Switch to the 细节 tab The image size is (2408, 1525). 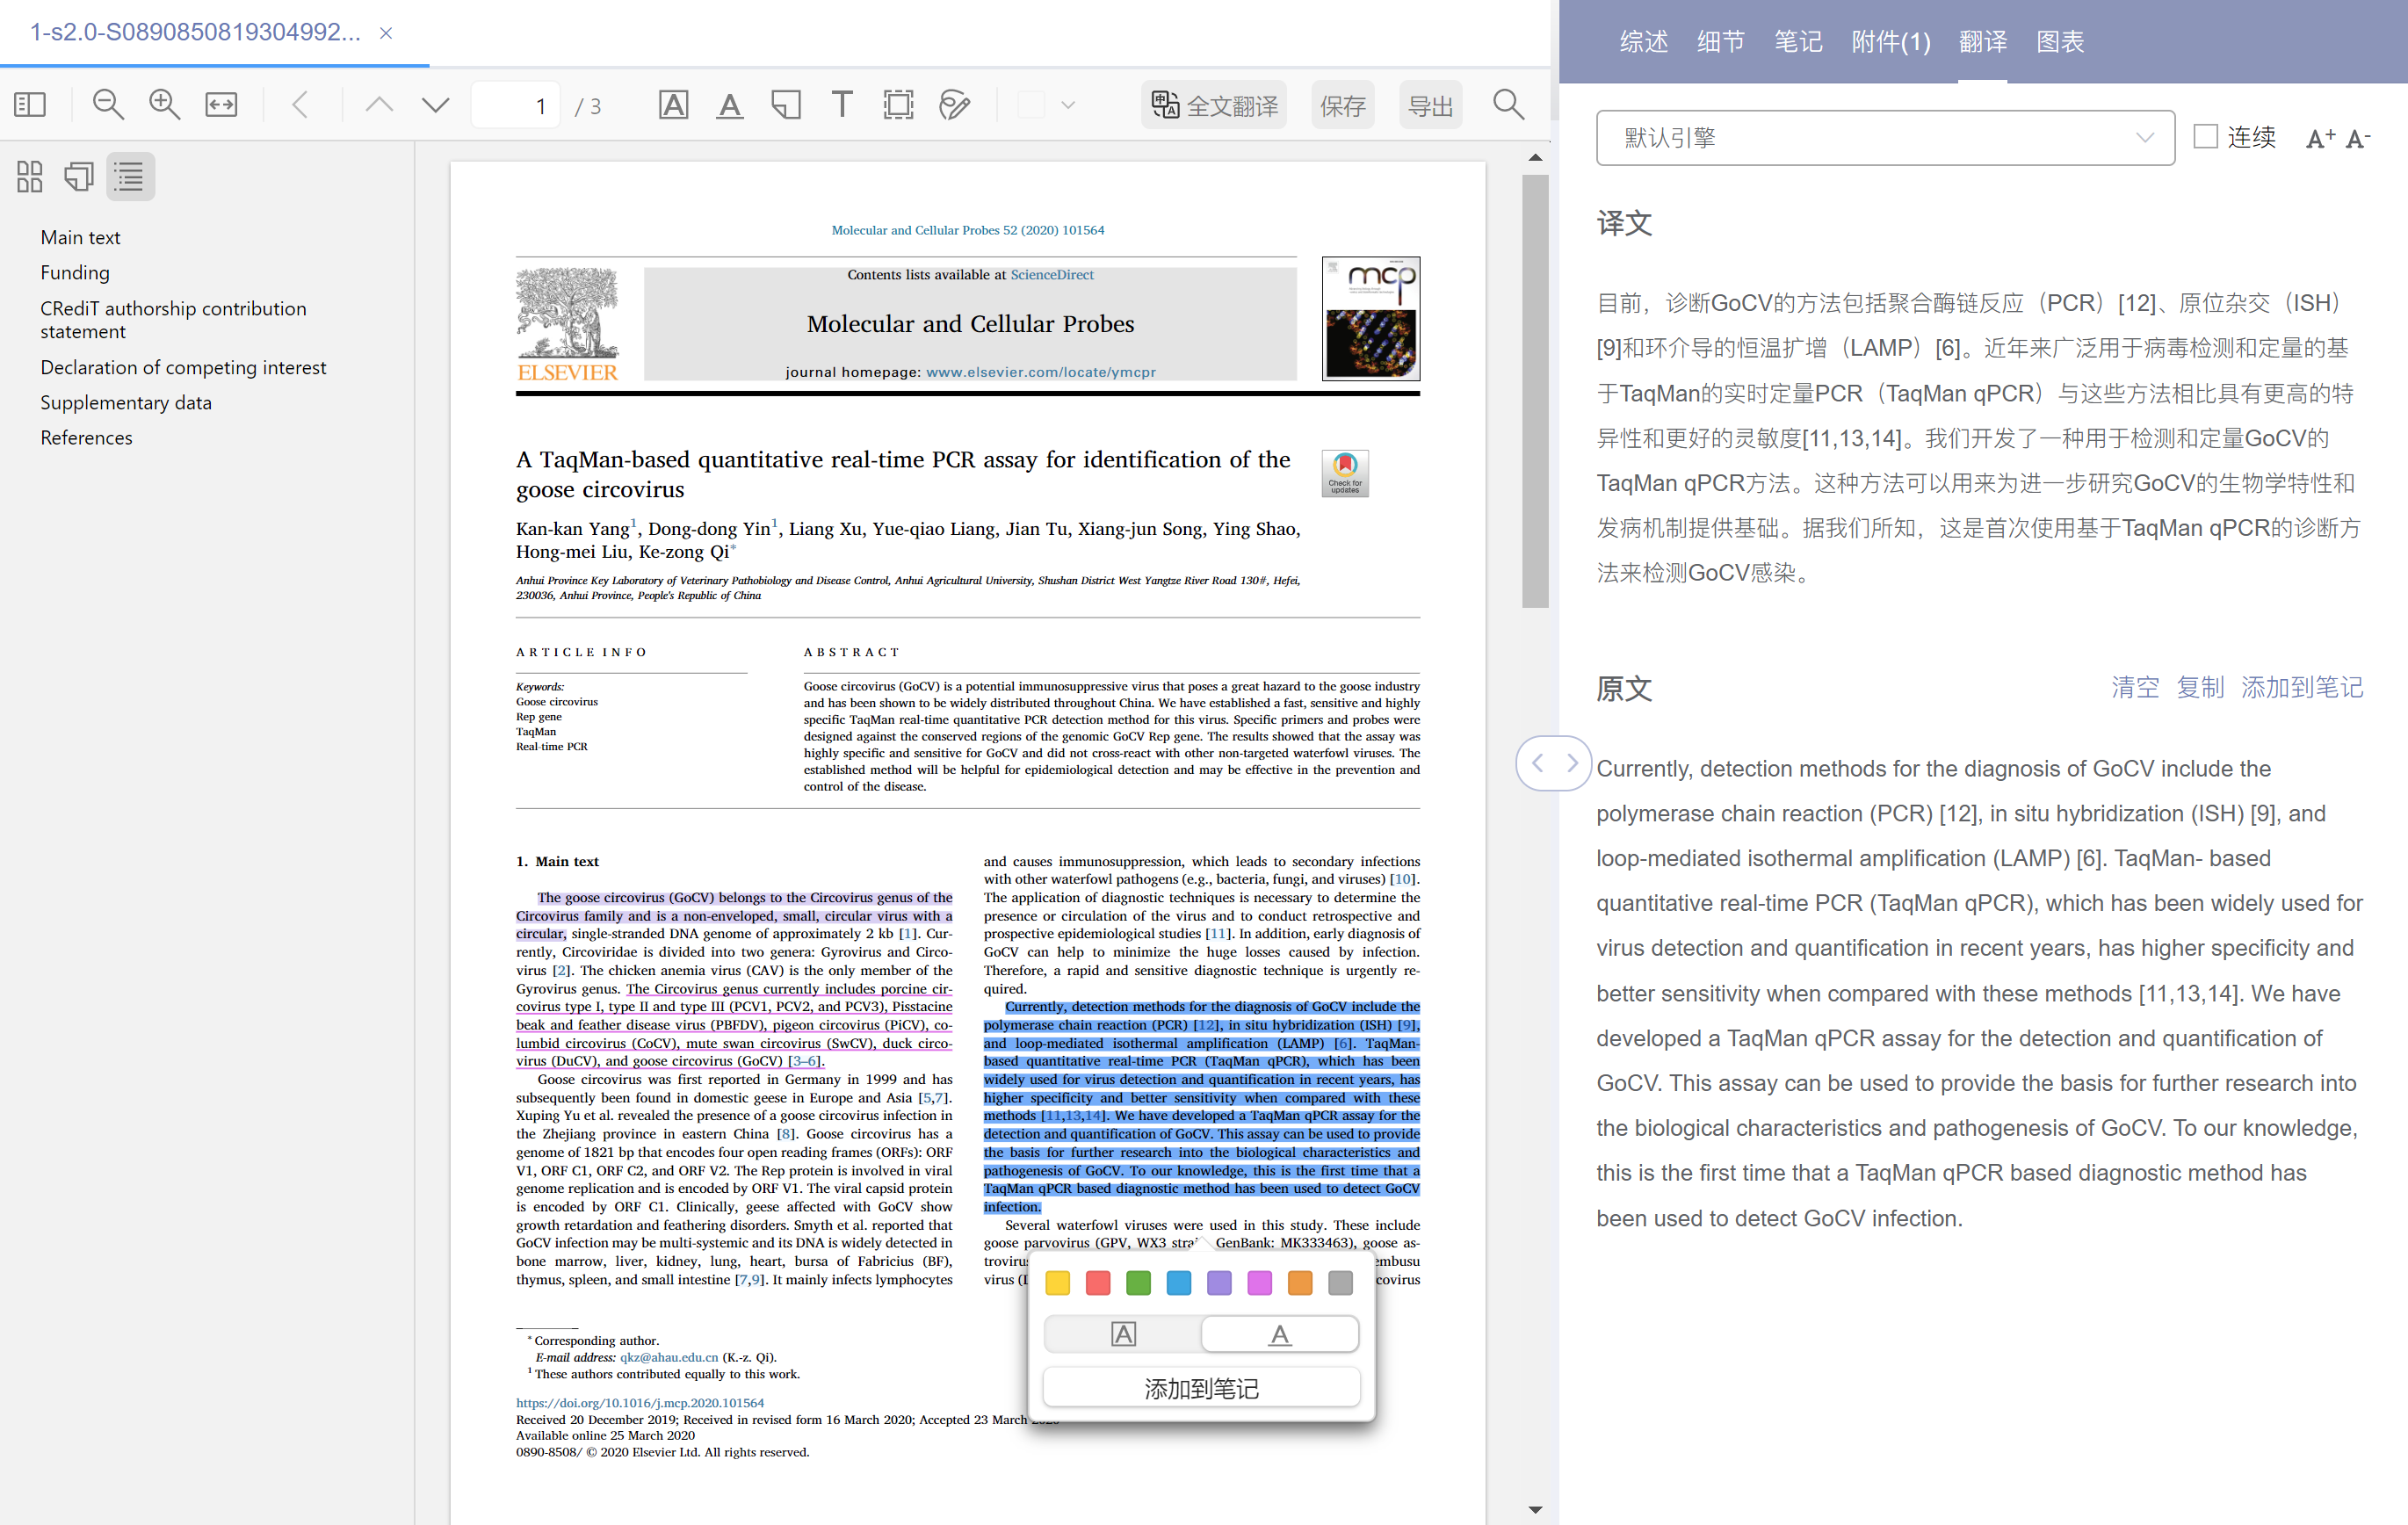click(1721, 41)
